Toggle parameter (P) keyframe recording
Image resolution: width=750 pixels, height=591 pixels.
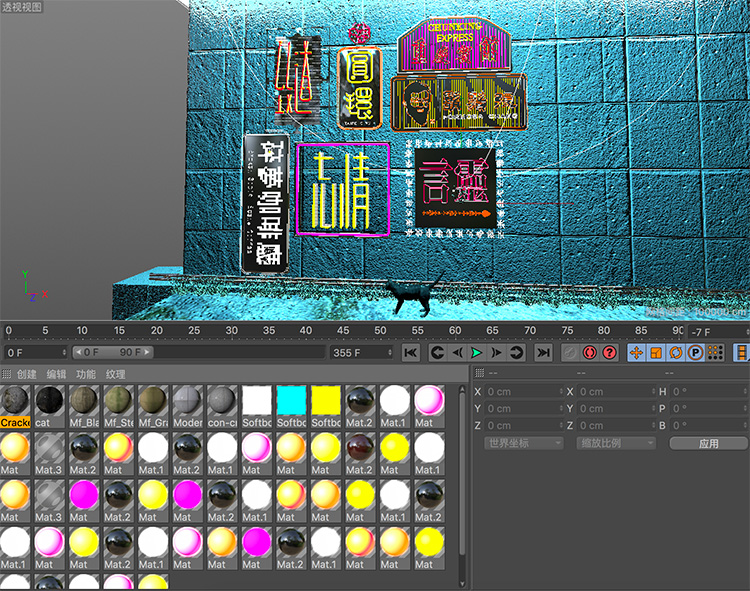[695, 353]
